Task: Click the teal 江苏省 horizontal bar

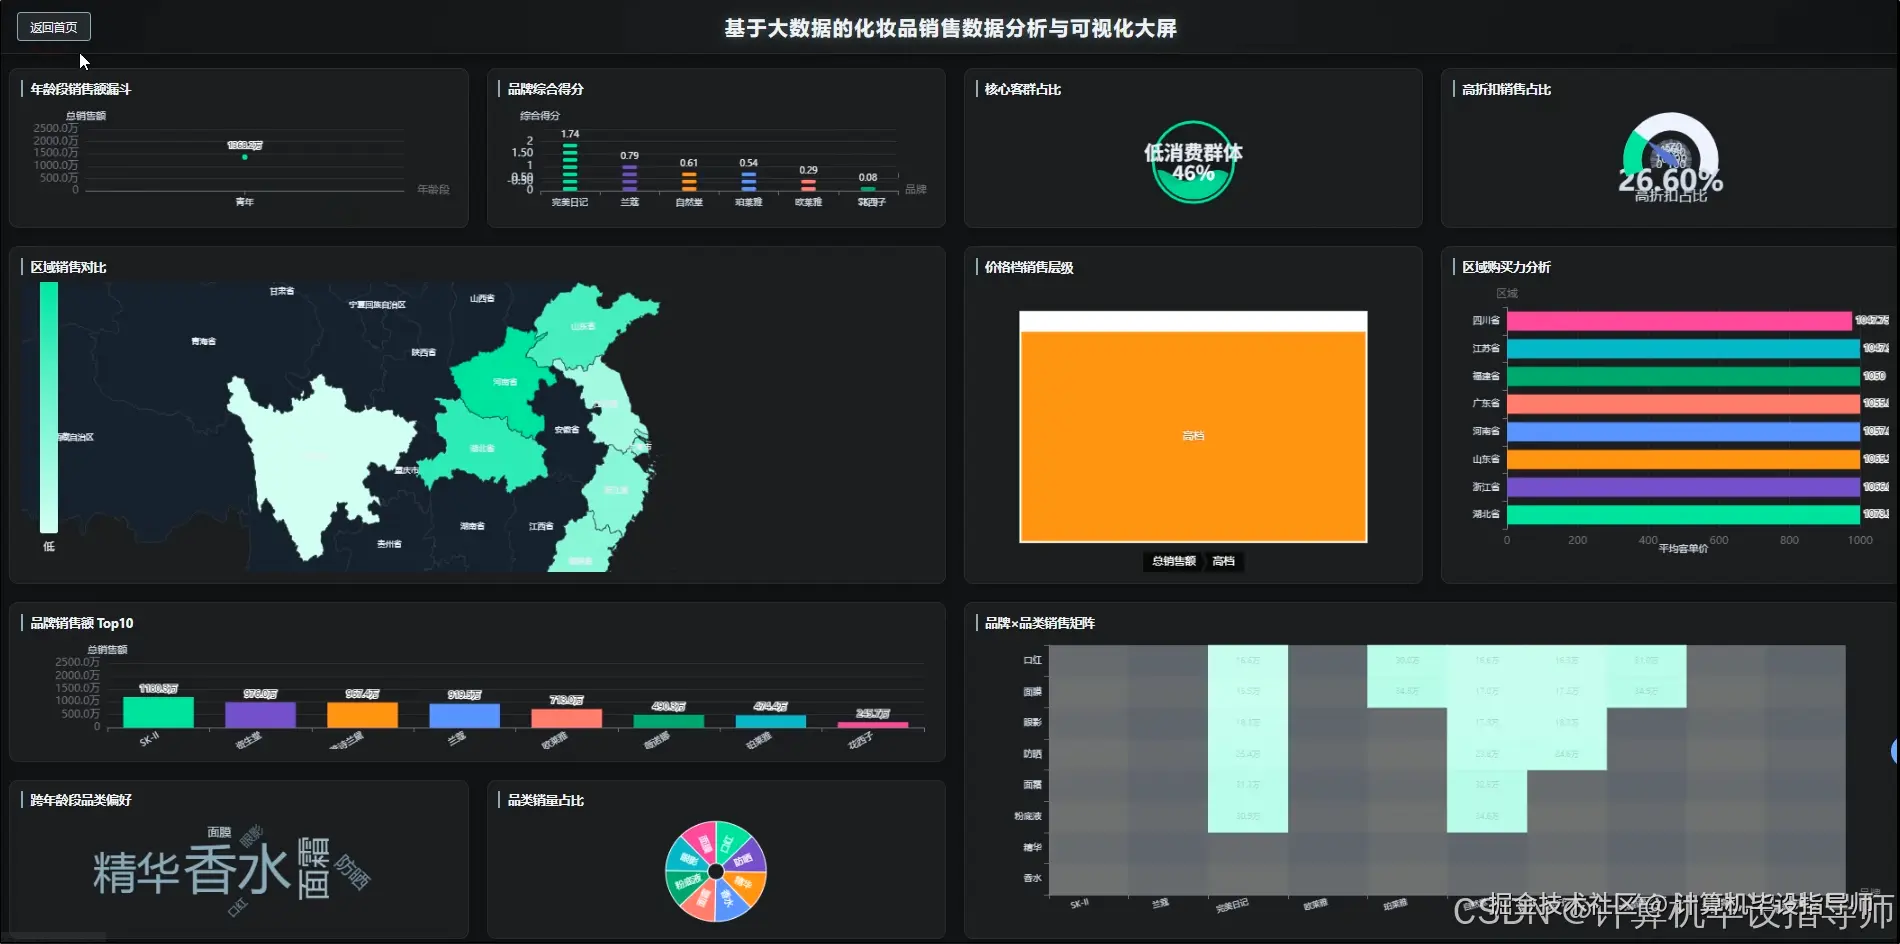Action: coord(1683,349)
